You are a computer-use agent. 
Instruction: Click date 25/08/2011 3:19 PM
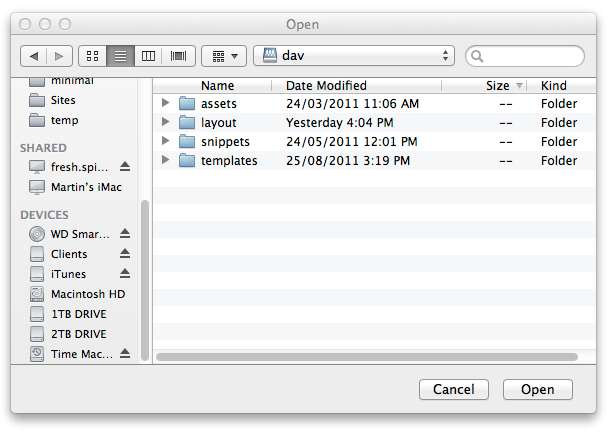(348, 161)
